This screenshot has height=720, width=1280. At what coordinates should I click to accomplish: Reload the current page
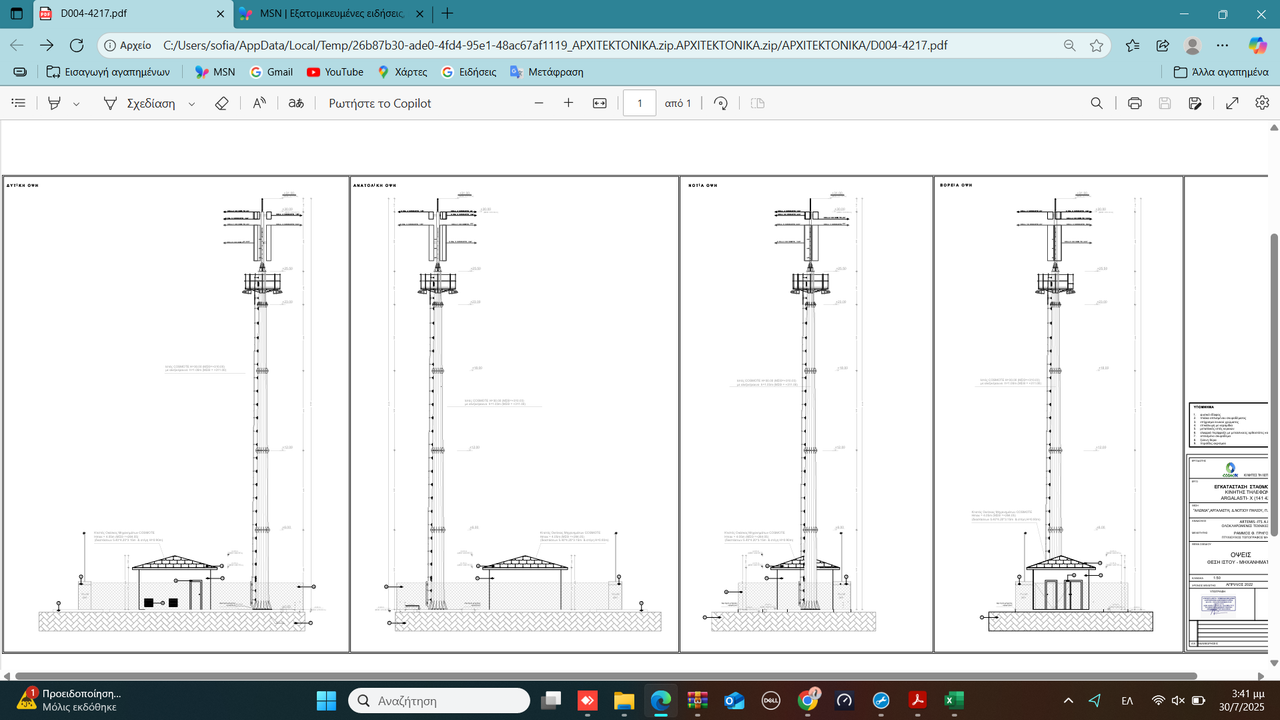[x=77, y=45]
